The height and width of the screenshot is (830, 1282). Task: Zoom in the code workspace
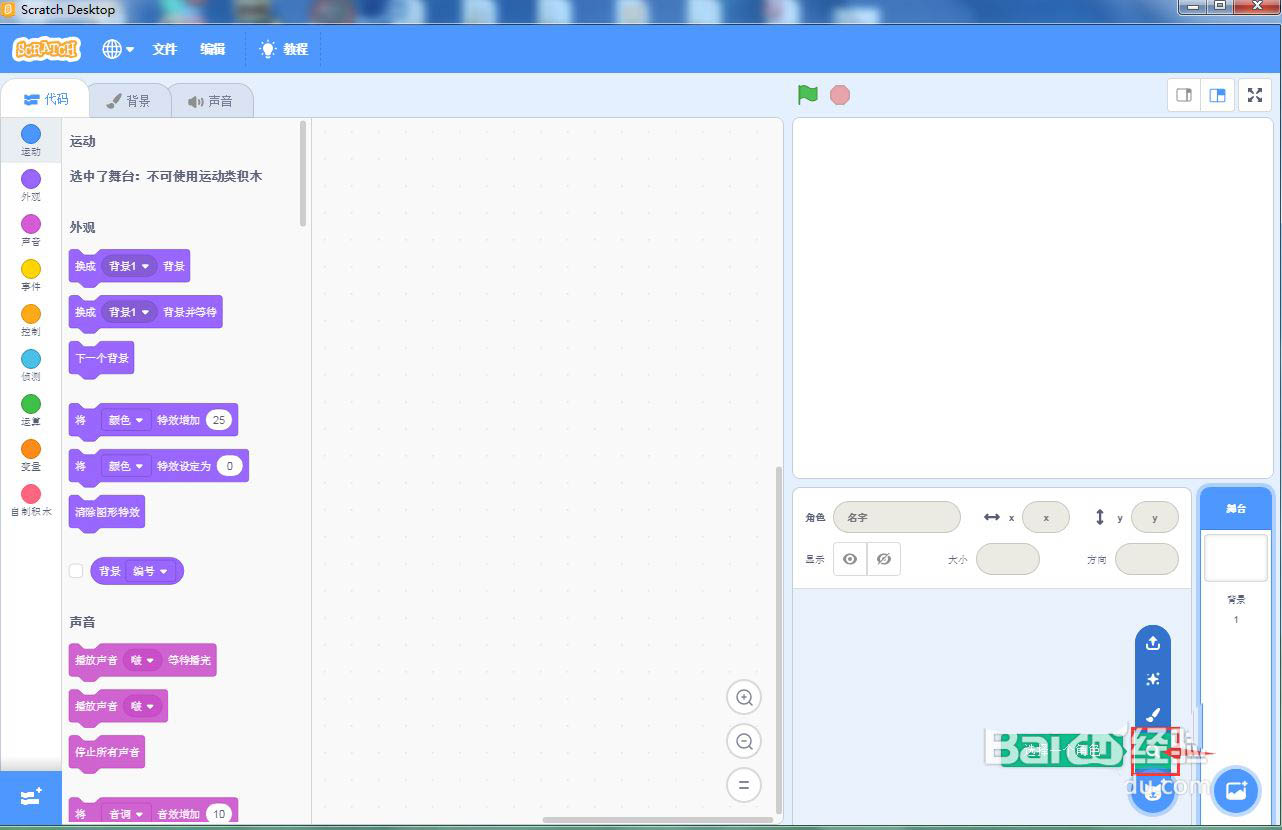(x=744, y=697)
